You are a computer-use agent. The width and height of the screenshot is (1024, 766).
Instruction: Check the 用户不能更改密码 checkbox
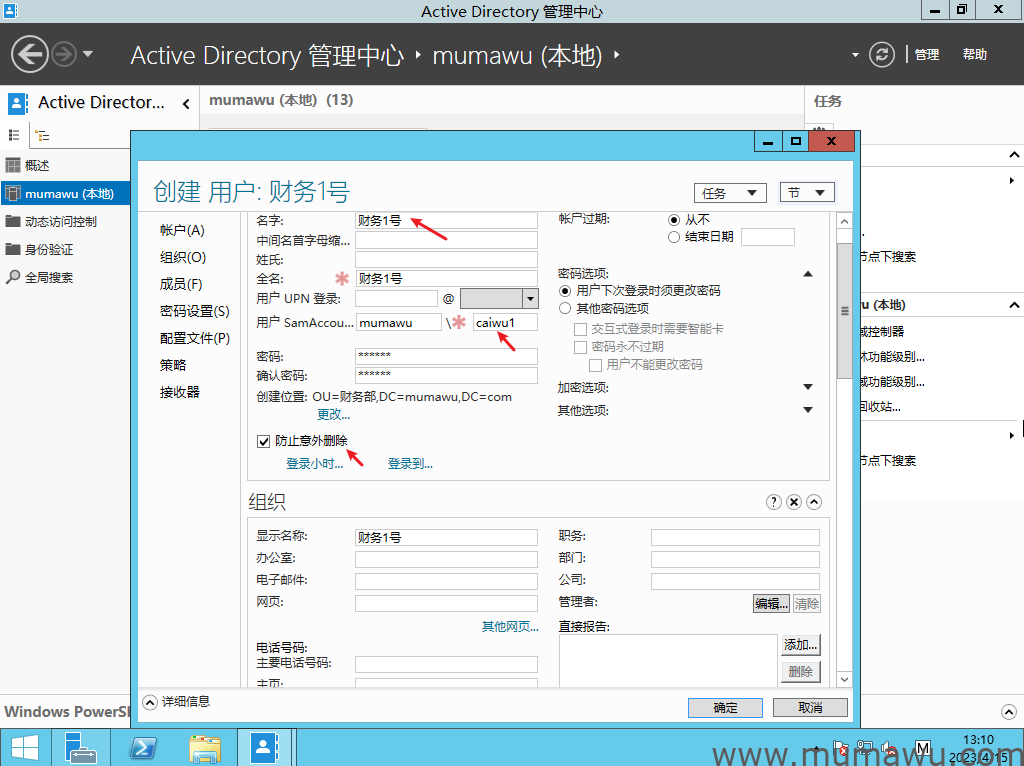tap(595, 364)
